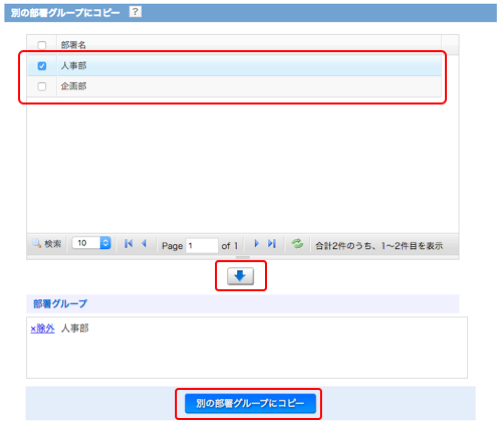Jump to last page of list
Screen dimensions: 500x424
(272, 244)
